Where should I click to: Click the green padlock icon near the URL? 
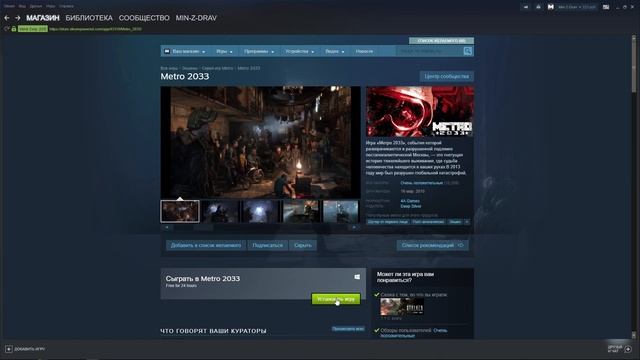(x=13, y=29)
